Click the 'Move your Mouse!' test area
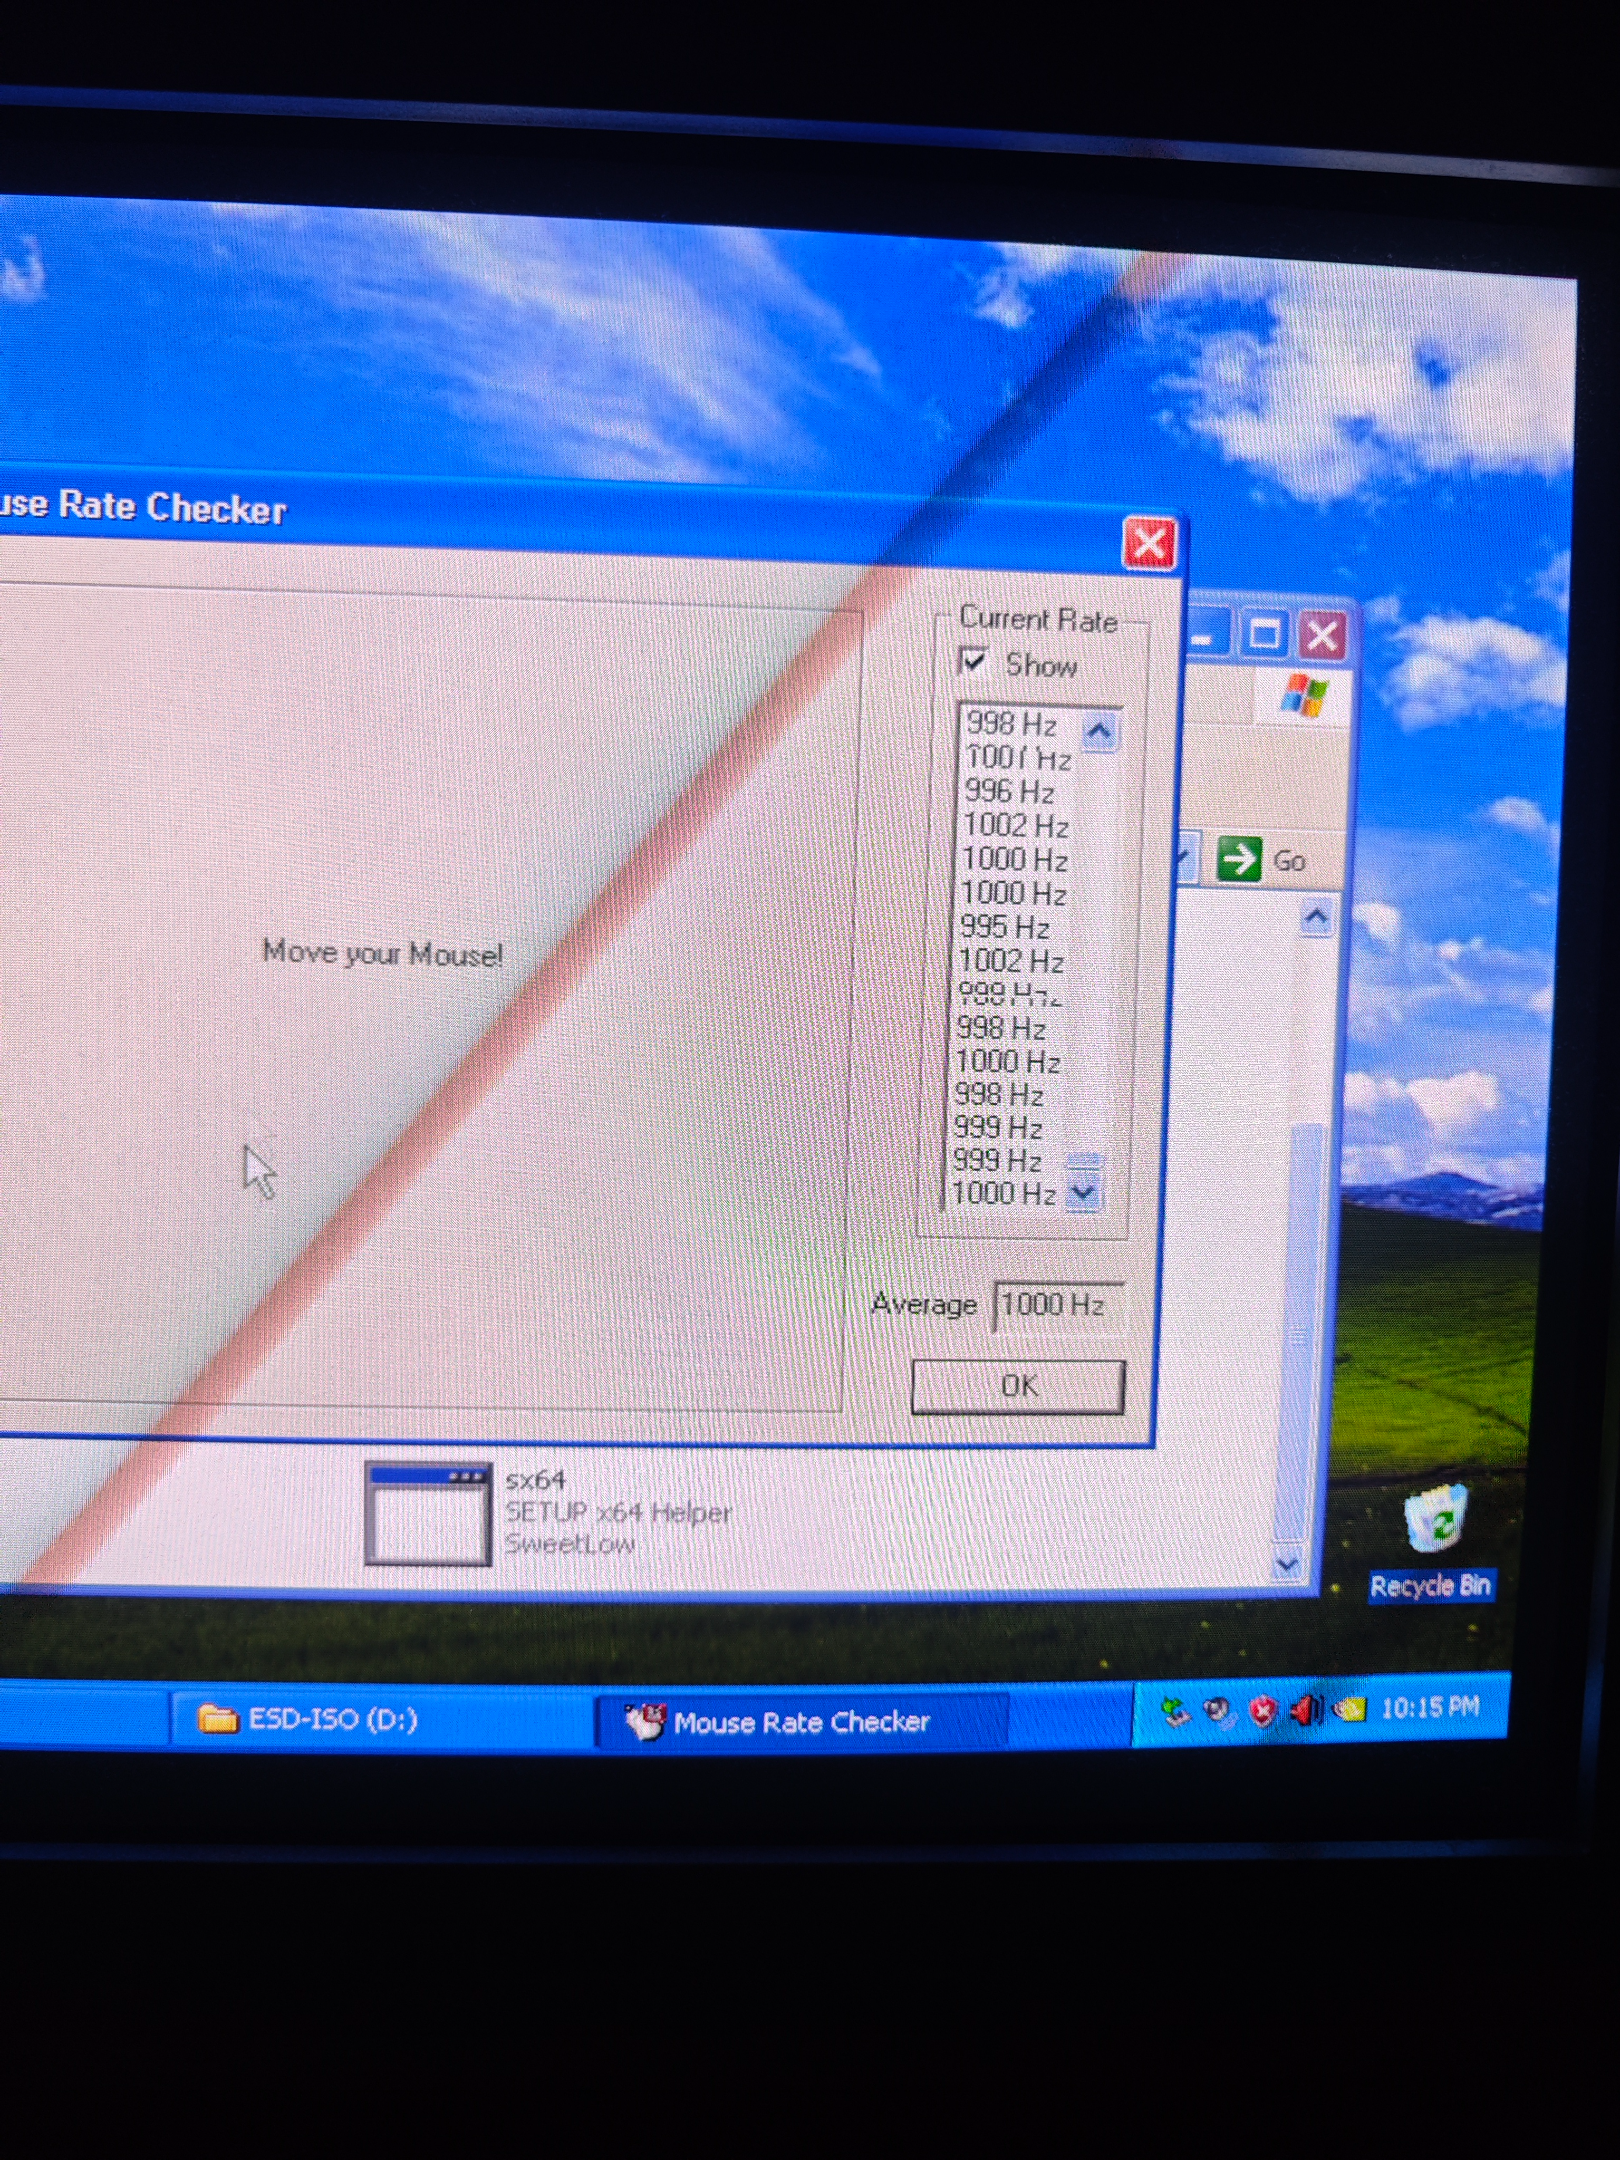Screen dimensions: 1620x2160 point(420,995)
